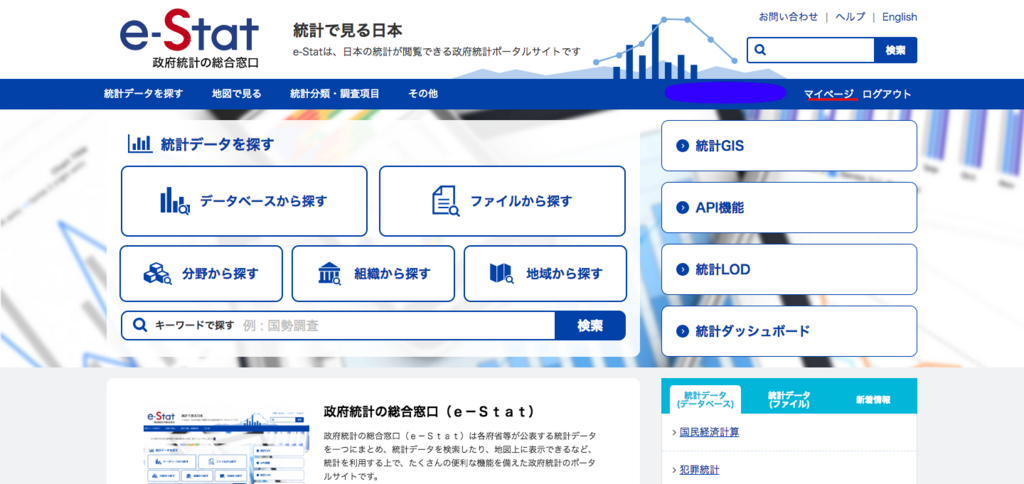Screen dimensions: 1024x484
Task: Open the 統計GIS panel button
Action: tap(789, 146)
